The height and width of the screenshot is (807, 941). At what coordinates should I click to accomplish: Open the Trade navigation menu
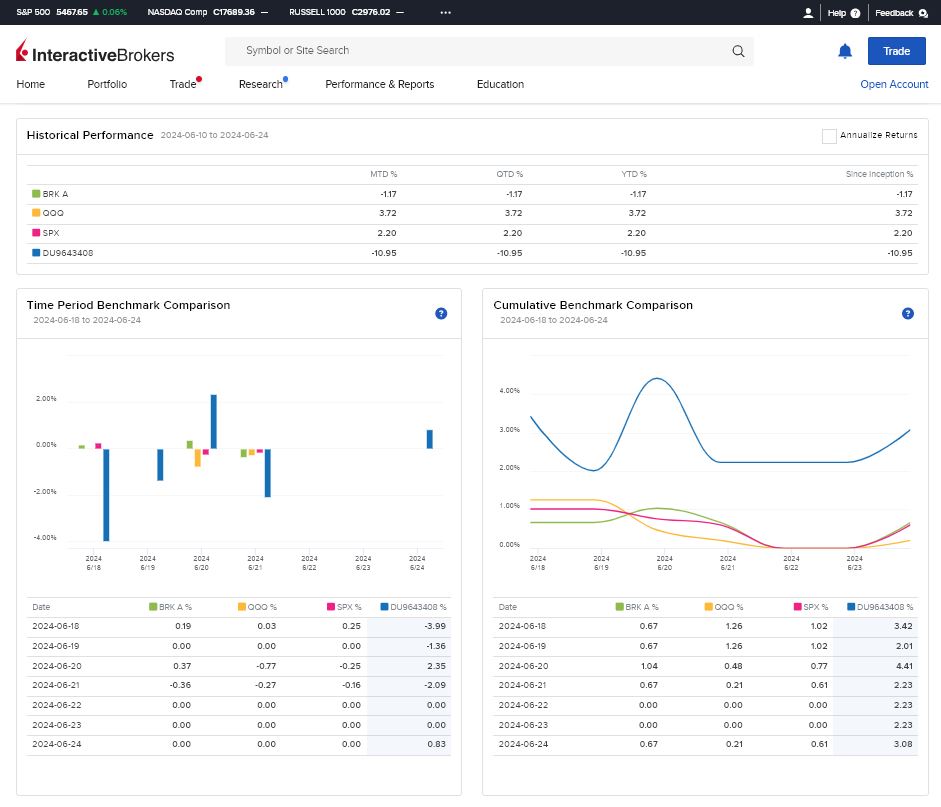(x=182, y=84)
